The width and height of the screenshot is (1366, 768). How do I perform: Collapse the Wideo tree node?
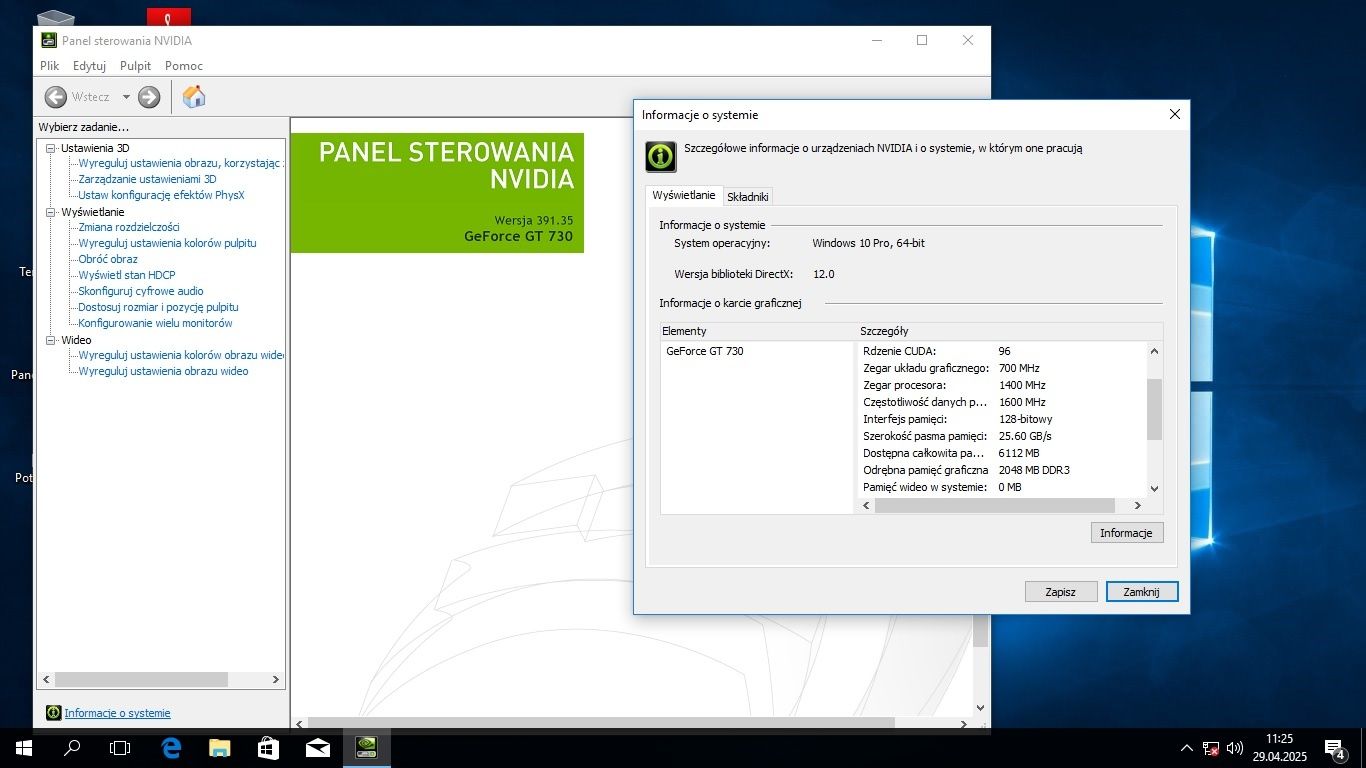[52, 340]
